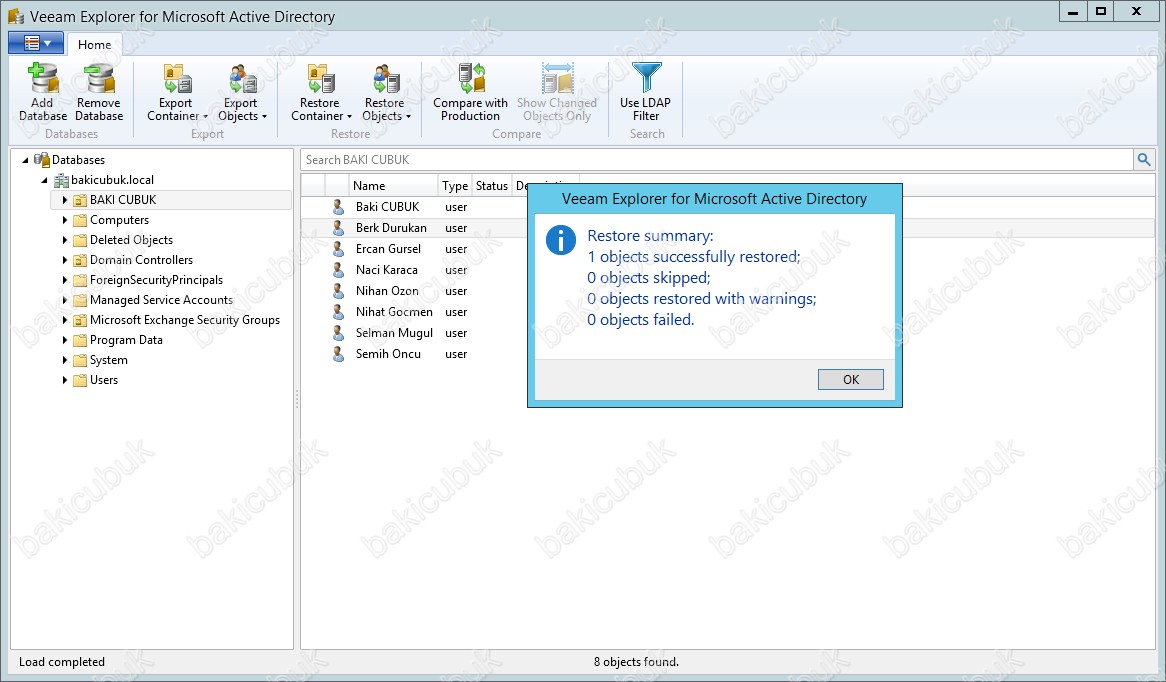Screen dimensions: 1166x682
Task: Sort by the Status column header
Action: point(492,186)
